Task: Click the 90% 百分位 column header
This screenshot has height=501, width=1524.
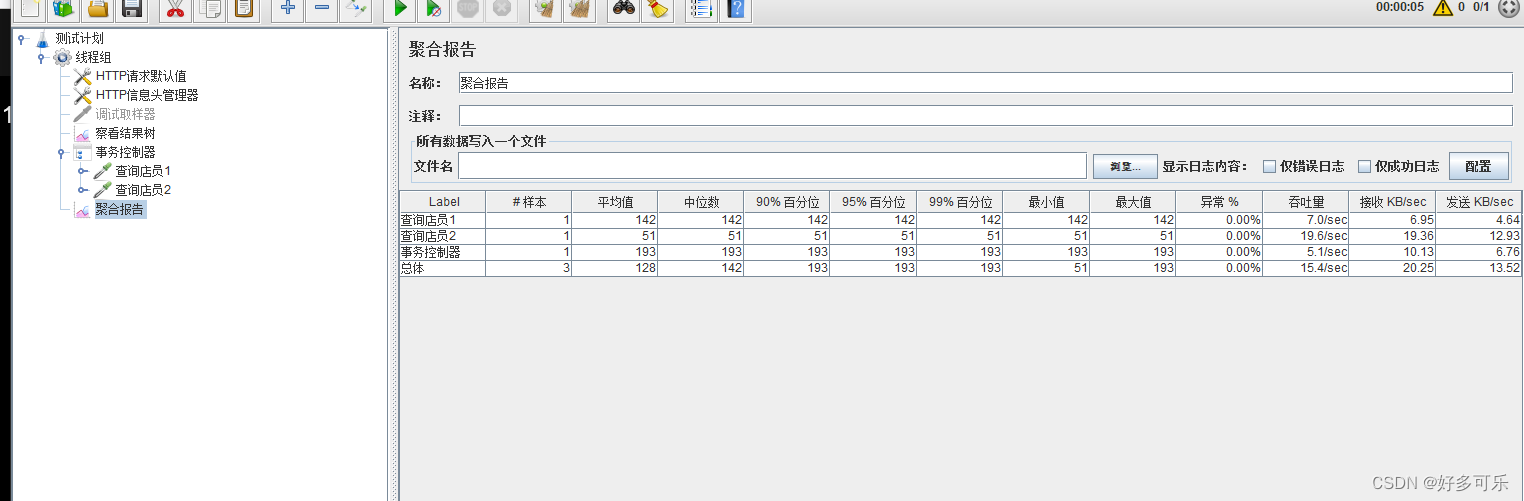Action: tap(787, 202)
